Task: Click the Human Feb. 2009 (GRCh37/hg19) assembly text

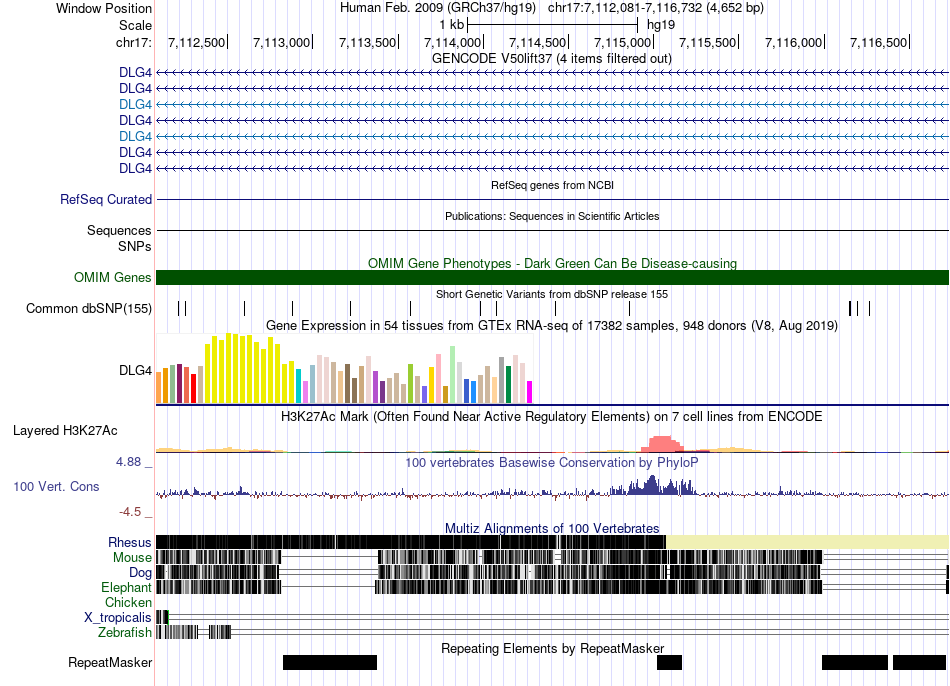Action: 437,8
